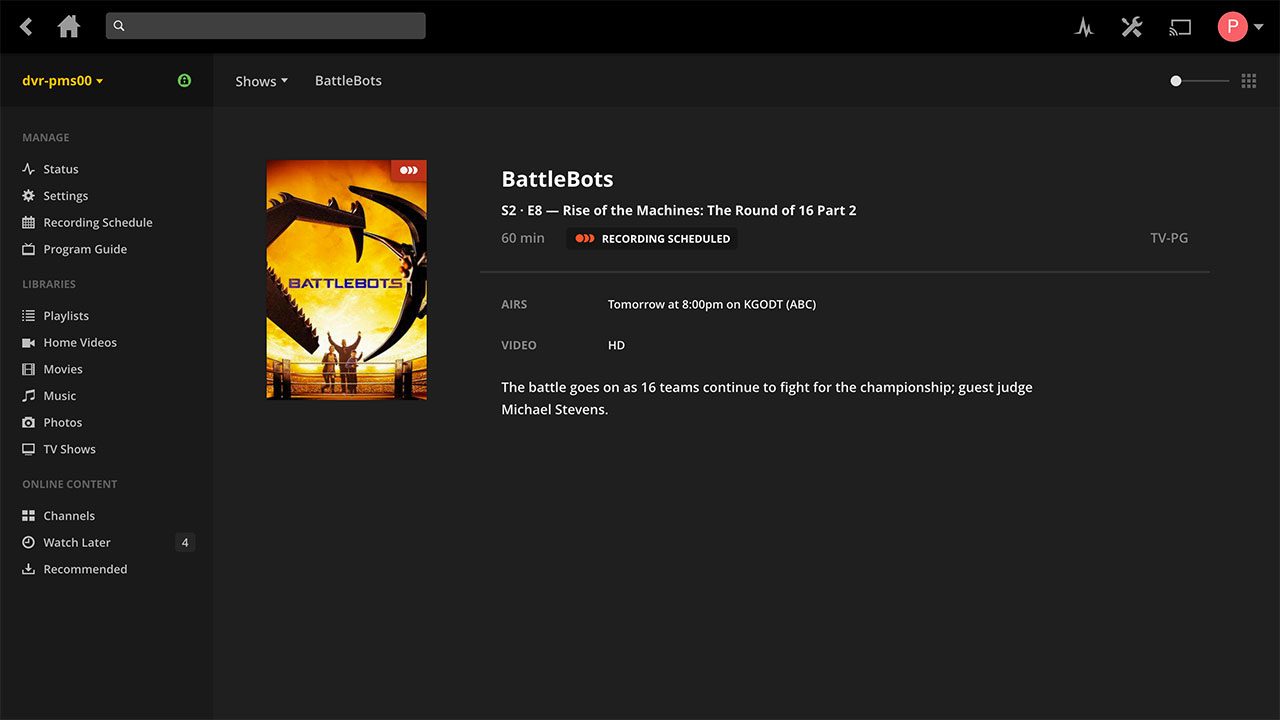Click the Music note icon
Image resolution: width=1280 pixels, height=720 pixels.
(29, 396)
